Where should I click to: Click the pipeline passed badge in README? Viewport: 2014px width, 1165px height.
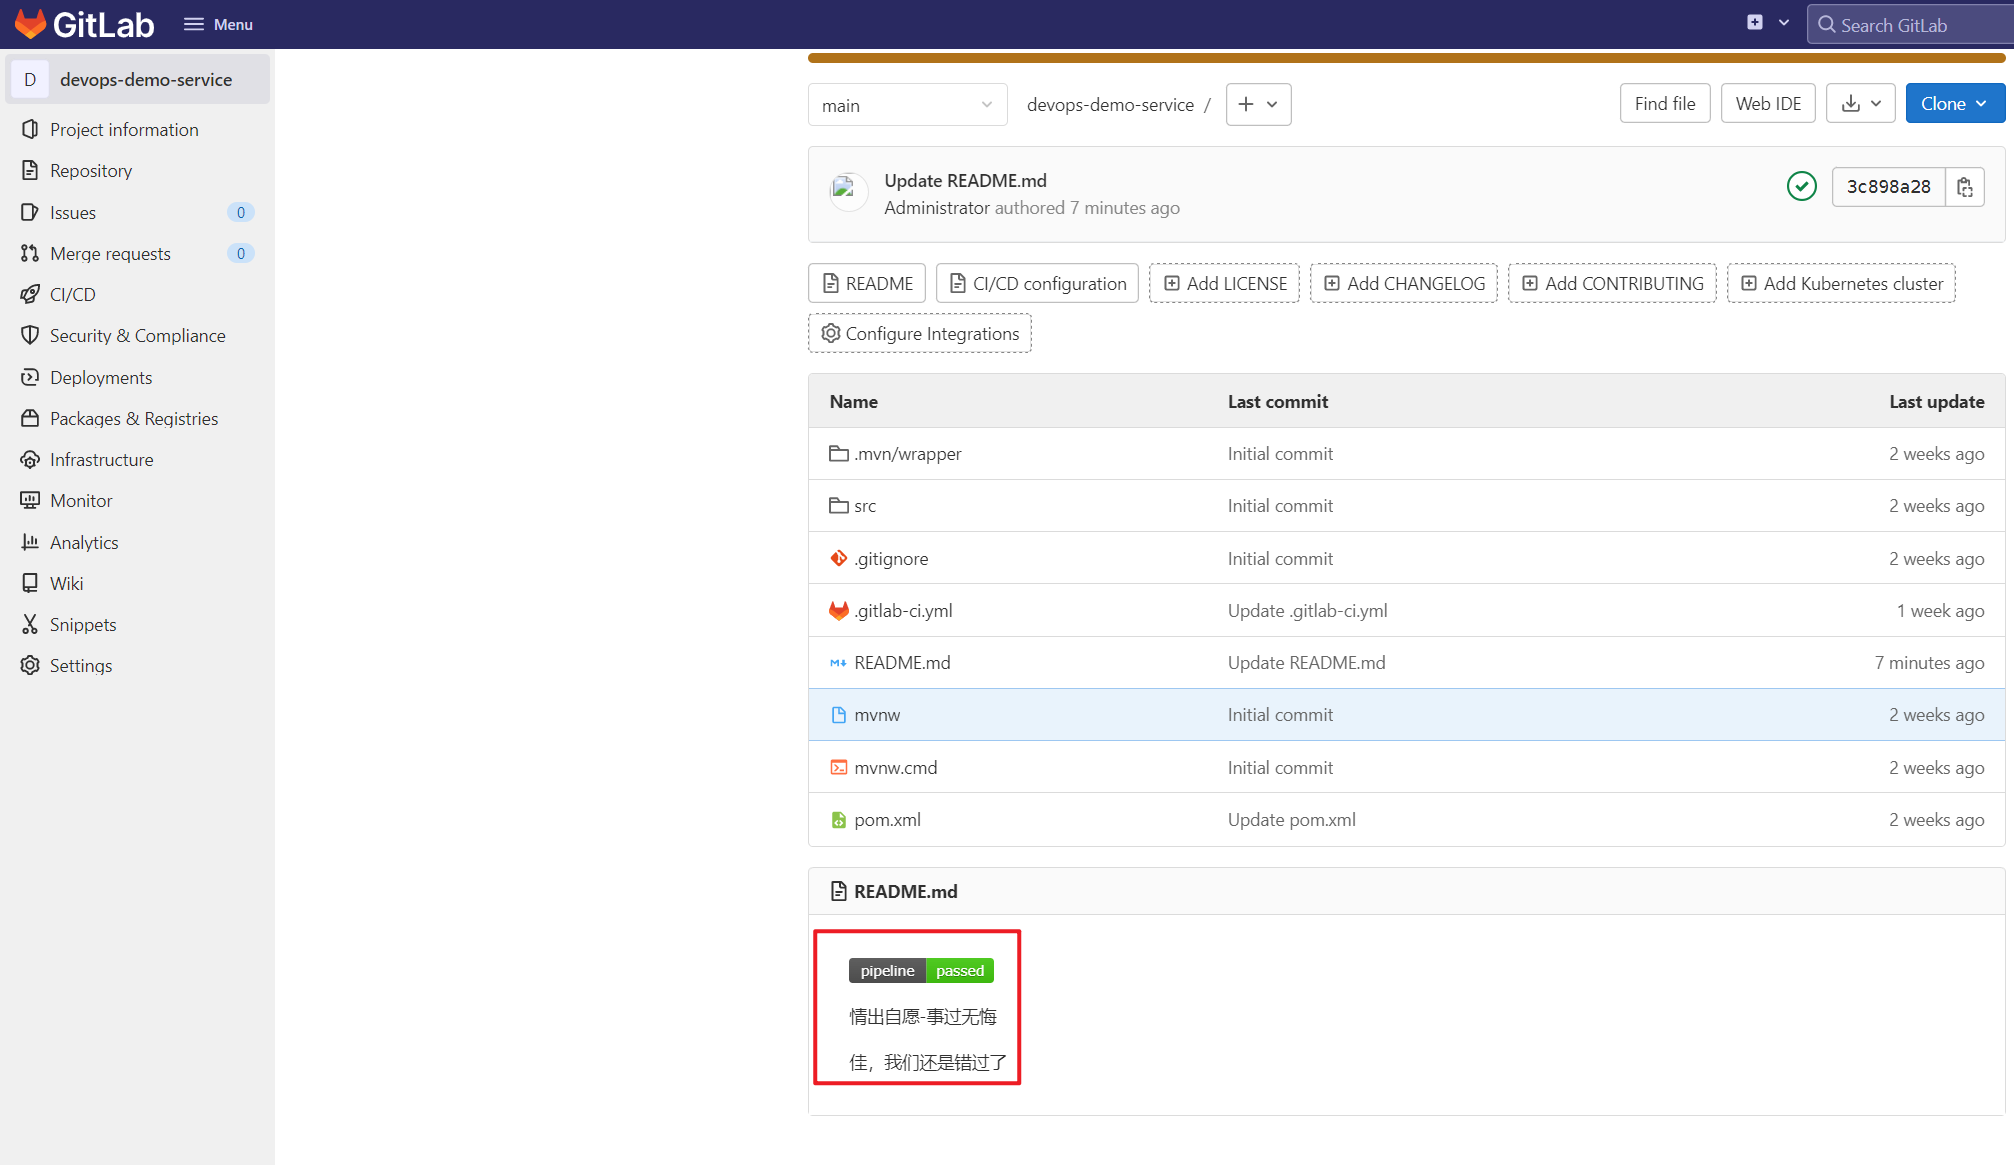(920, 970)
